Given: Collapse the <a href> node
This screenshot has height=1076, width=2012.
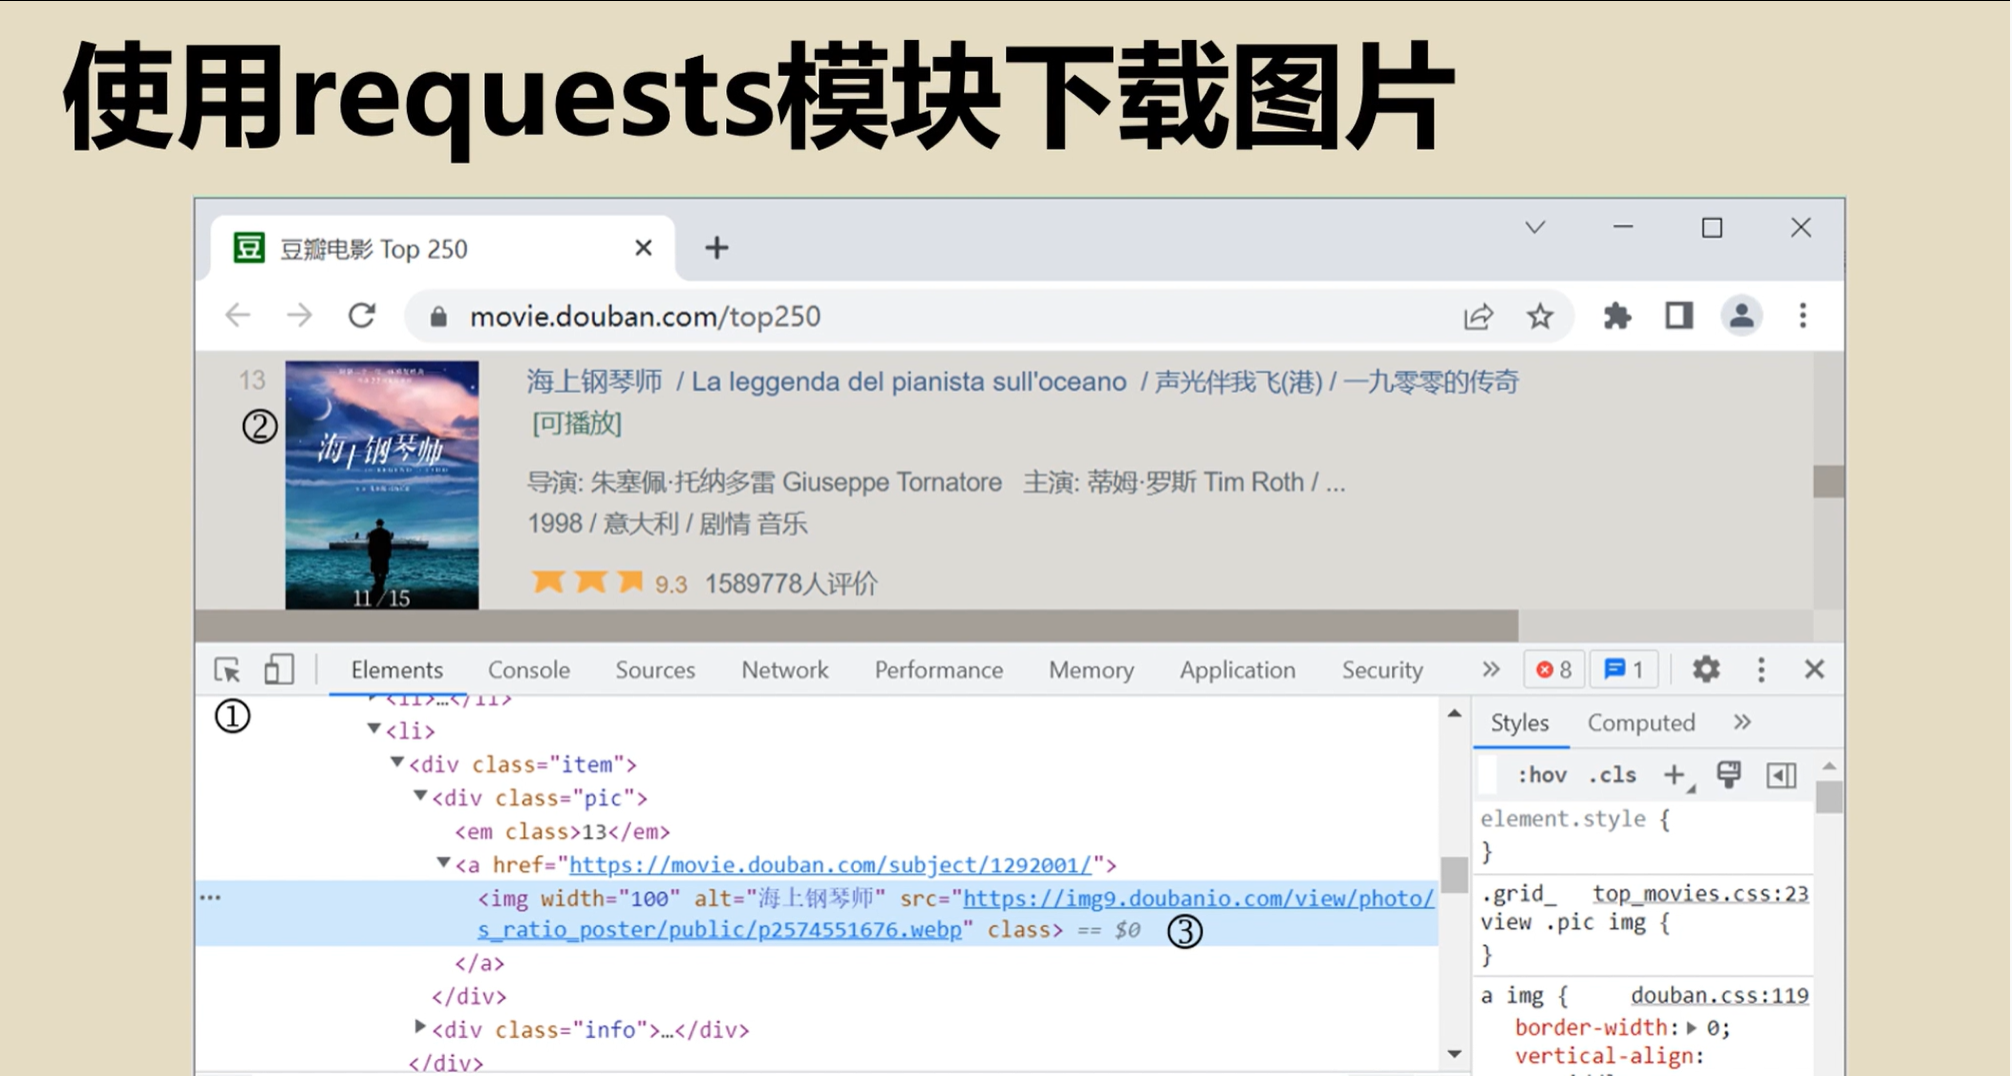Looking at the screenshot, I should 444,863.
